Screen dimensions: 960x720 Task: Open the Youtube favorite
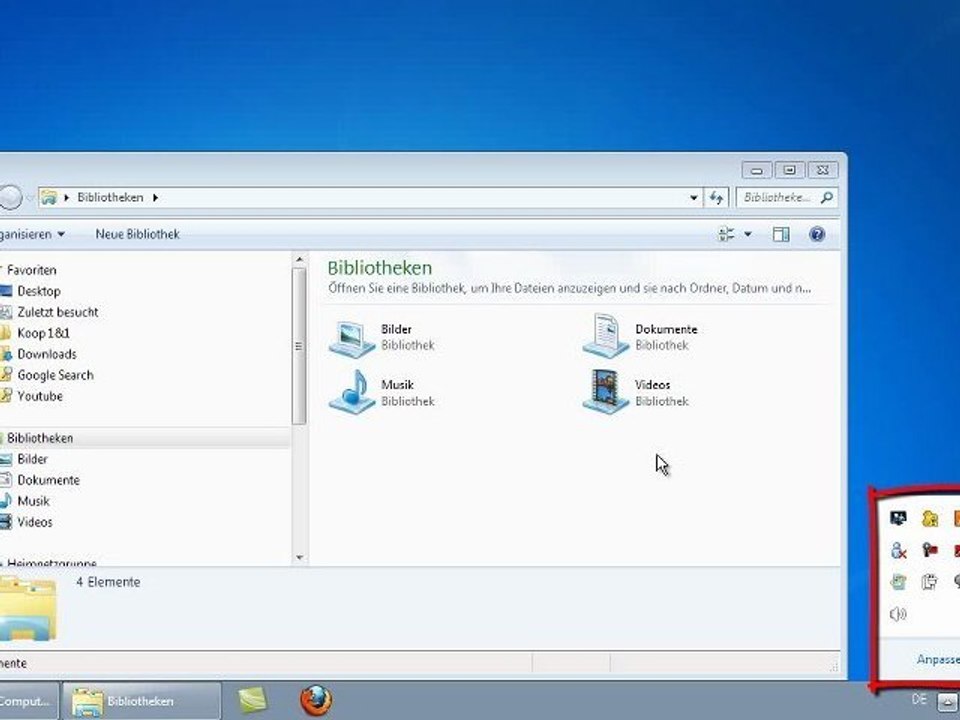click(x=40, y=396)
